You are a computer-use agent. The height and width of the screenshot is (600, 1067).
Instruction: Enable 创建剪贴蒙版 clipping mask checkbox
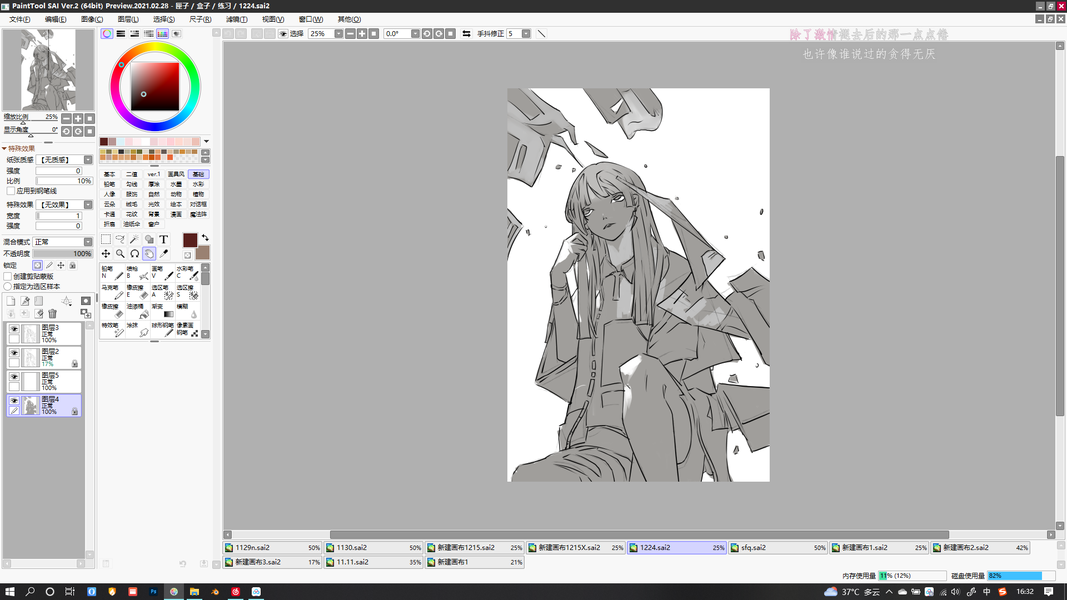click(x=7, y=277)
